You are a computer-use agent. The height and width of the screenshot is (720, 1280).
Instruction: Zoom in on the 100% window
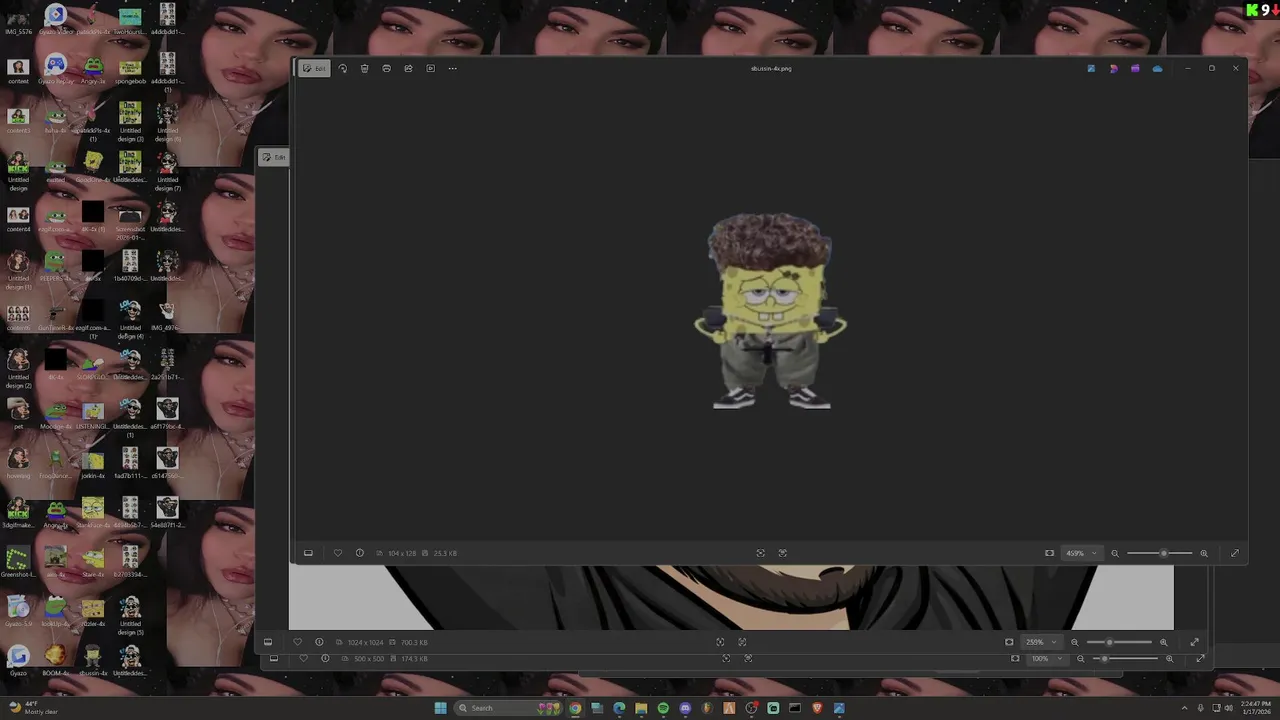coord(1169,658)
